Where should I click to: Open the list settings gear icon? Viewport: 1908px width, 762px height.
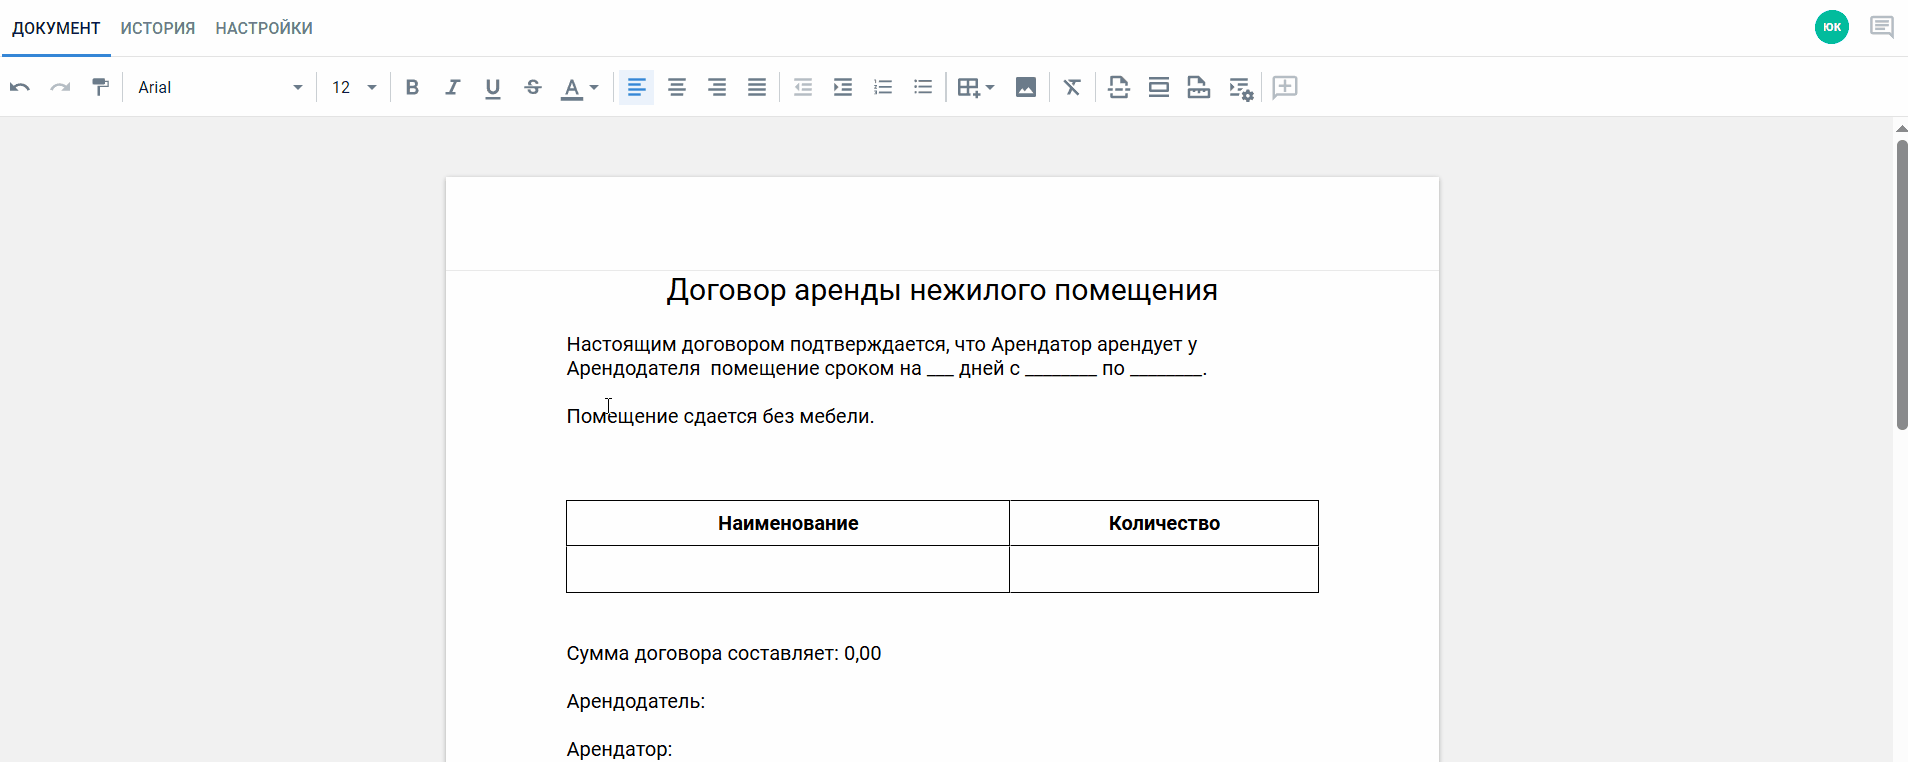click(1241, 88)
